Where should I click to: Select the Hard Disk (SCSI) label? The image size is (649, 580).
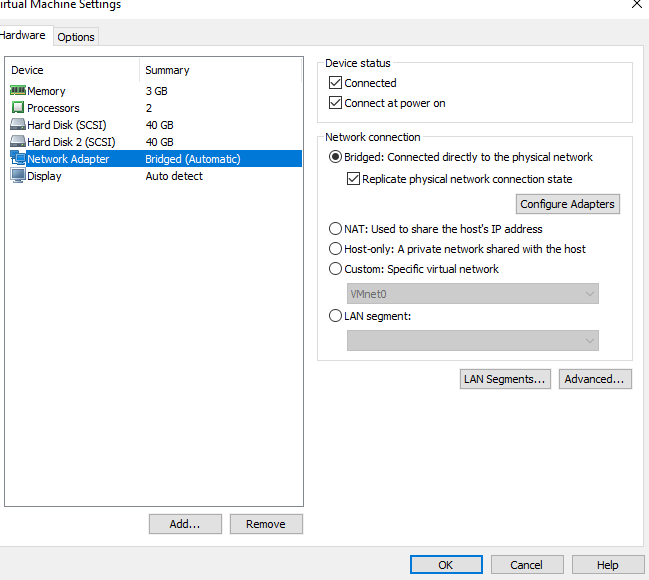click(67, 125)
